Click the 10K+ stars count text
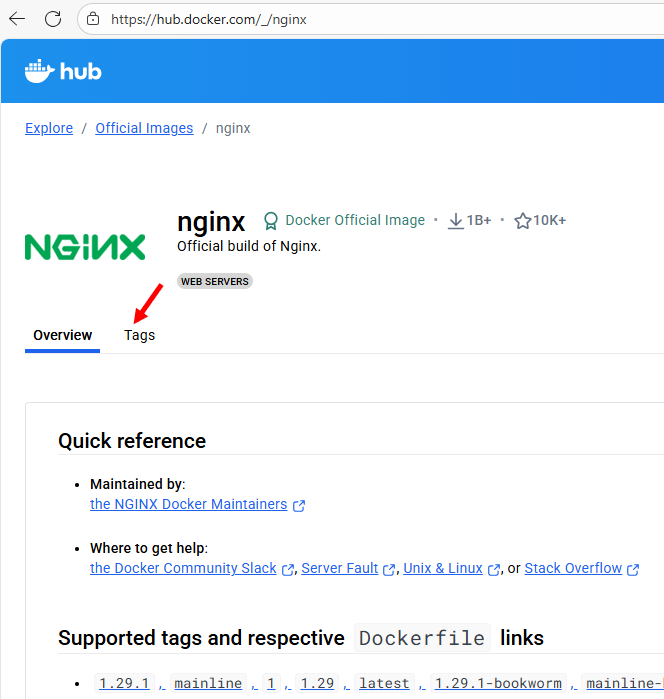 pos(549,220)
